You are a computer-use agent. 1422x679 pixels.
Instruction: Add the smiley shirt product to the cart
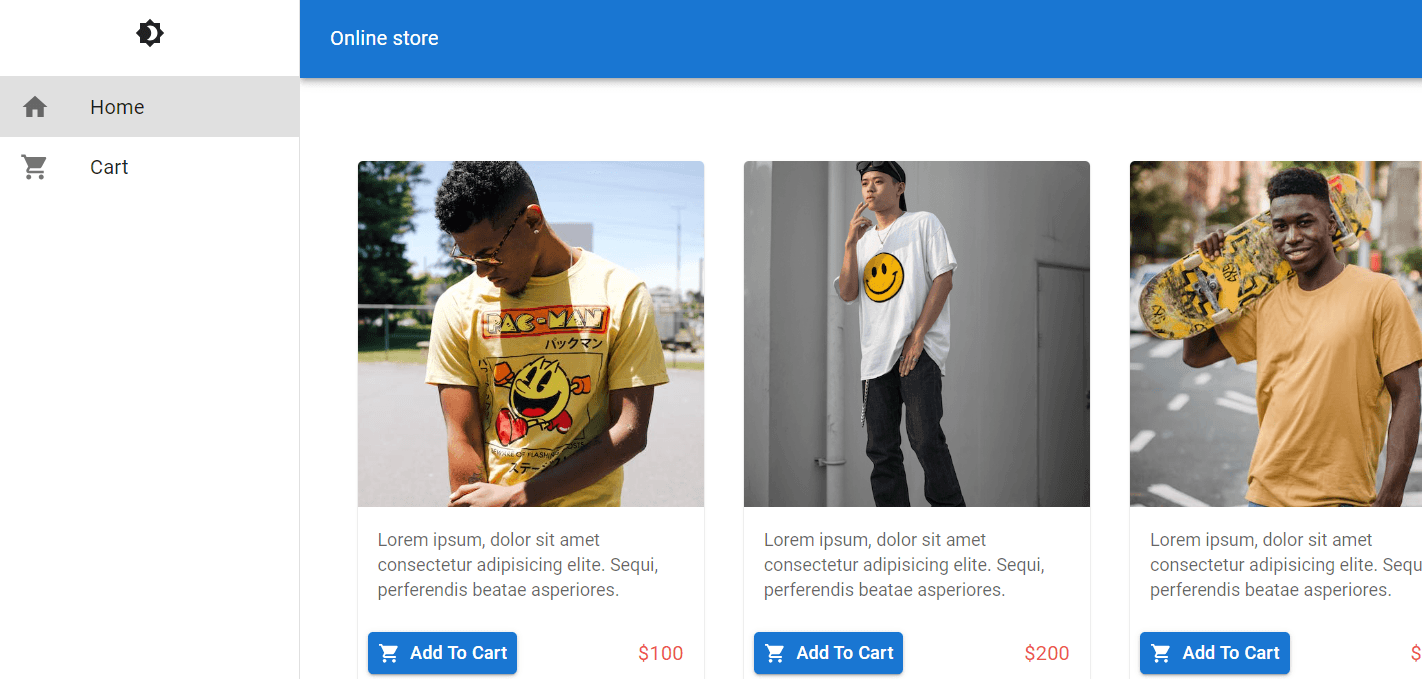(x=828, y=653)
